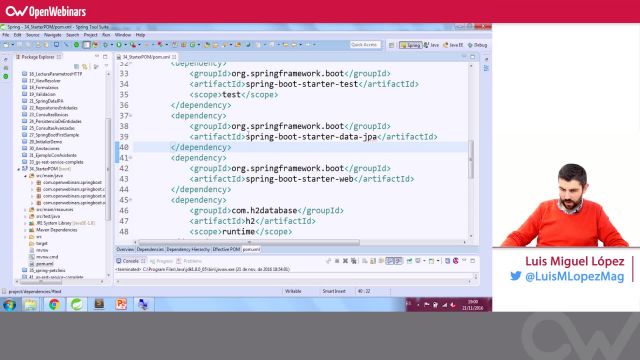Open Chrome from the taskbar
The height and width of the screenshot is (360, 640).
pos(54,304)
